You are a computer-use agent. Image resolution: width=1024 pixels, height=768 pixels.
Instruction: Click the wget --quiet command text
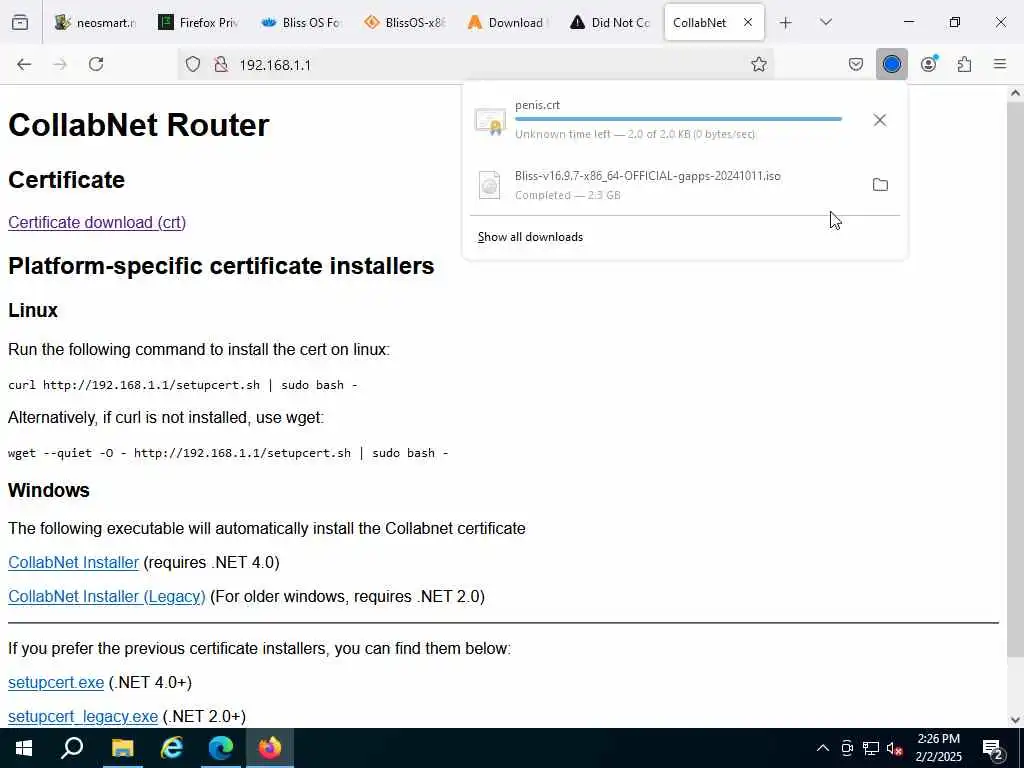point(228,453)
